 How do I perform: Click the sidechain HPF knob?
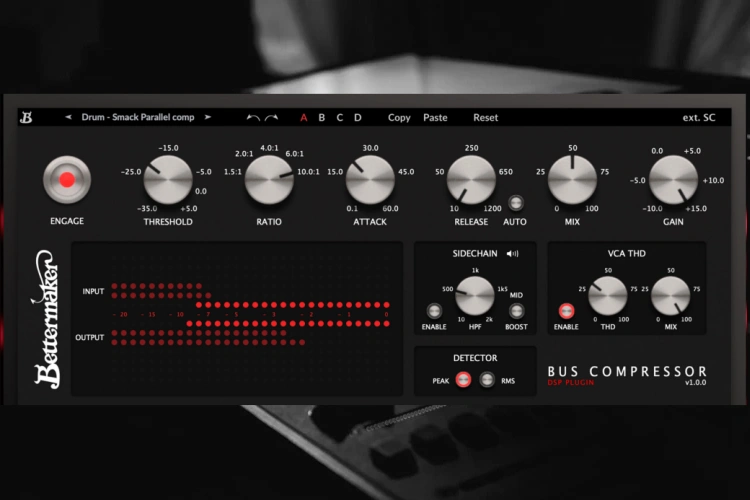tap(474, 296)
